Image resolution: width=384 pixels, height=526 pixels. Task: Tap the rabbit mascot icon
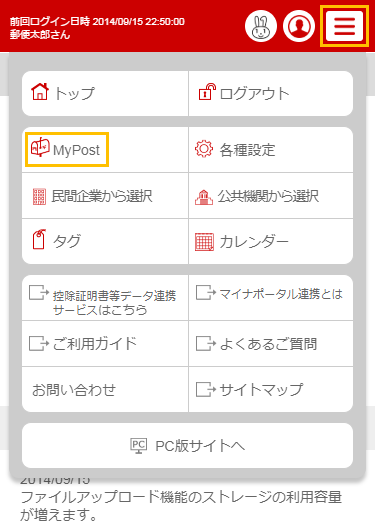pos(261,26)
